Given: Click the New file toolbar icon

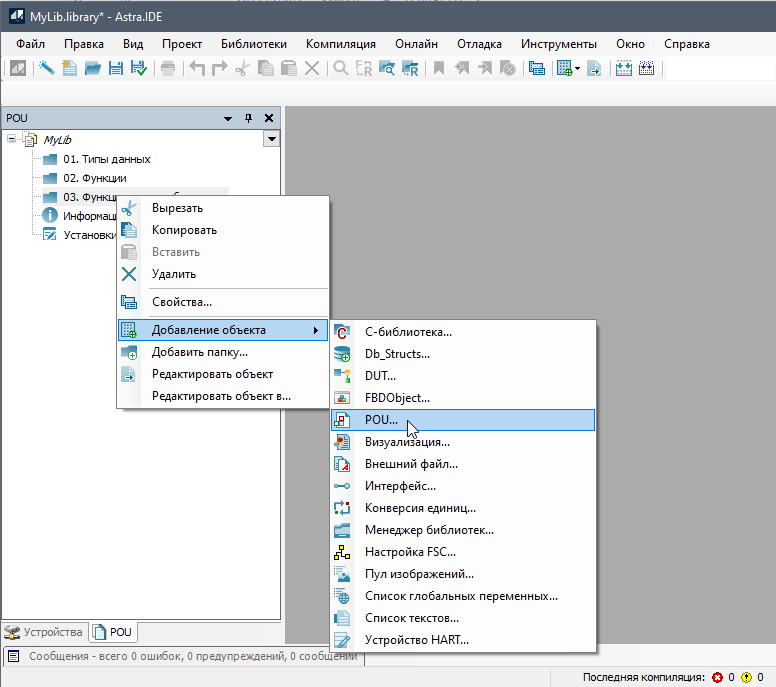Looking at the screenshot, I should coord(69,68).
